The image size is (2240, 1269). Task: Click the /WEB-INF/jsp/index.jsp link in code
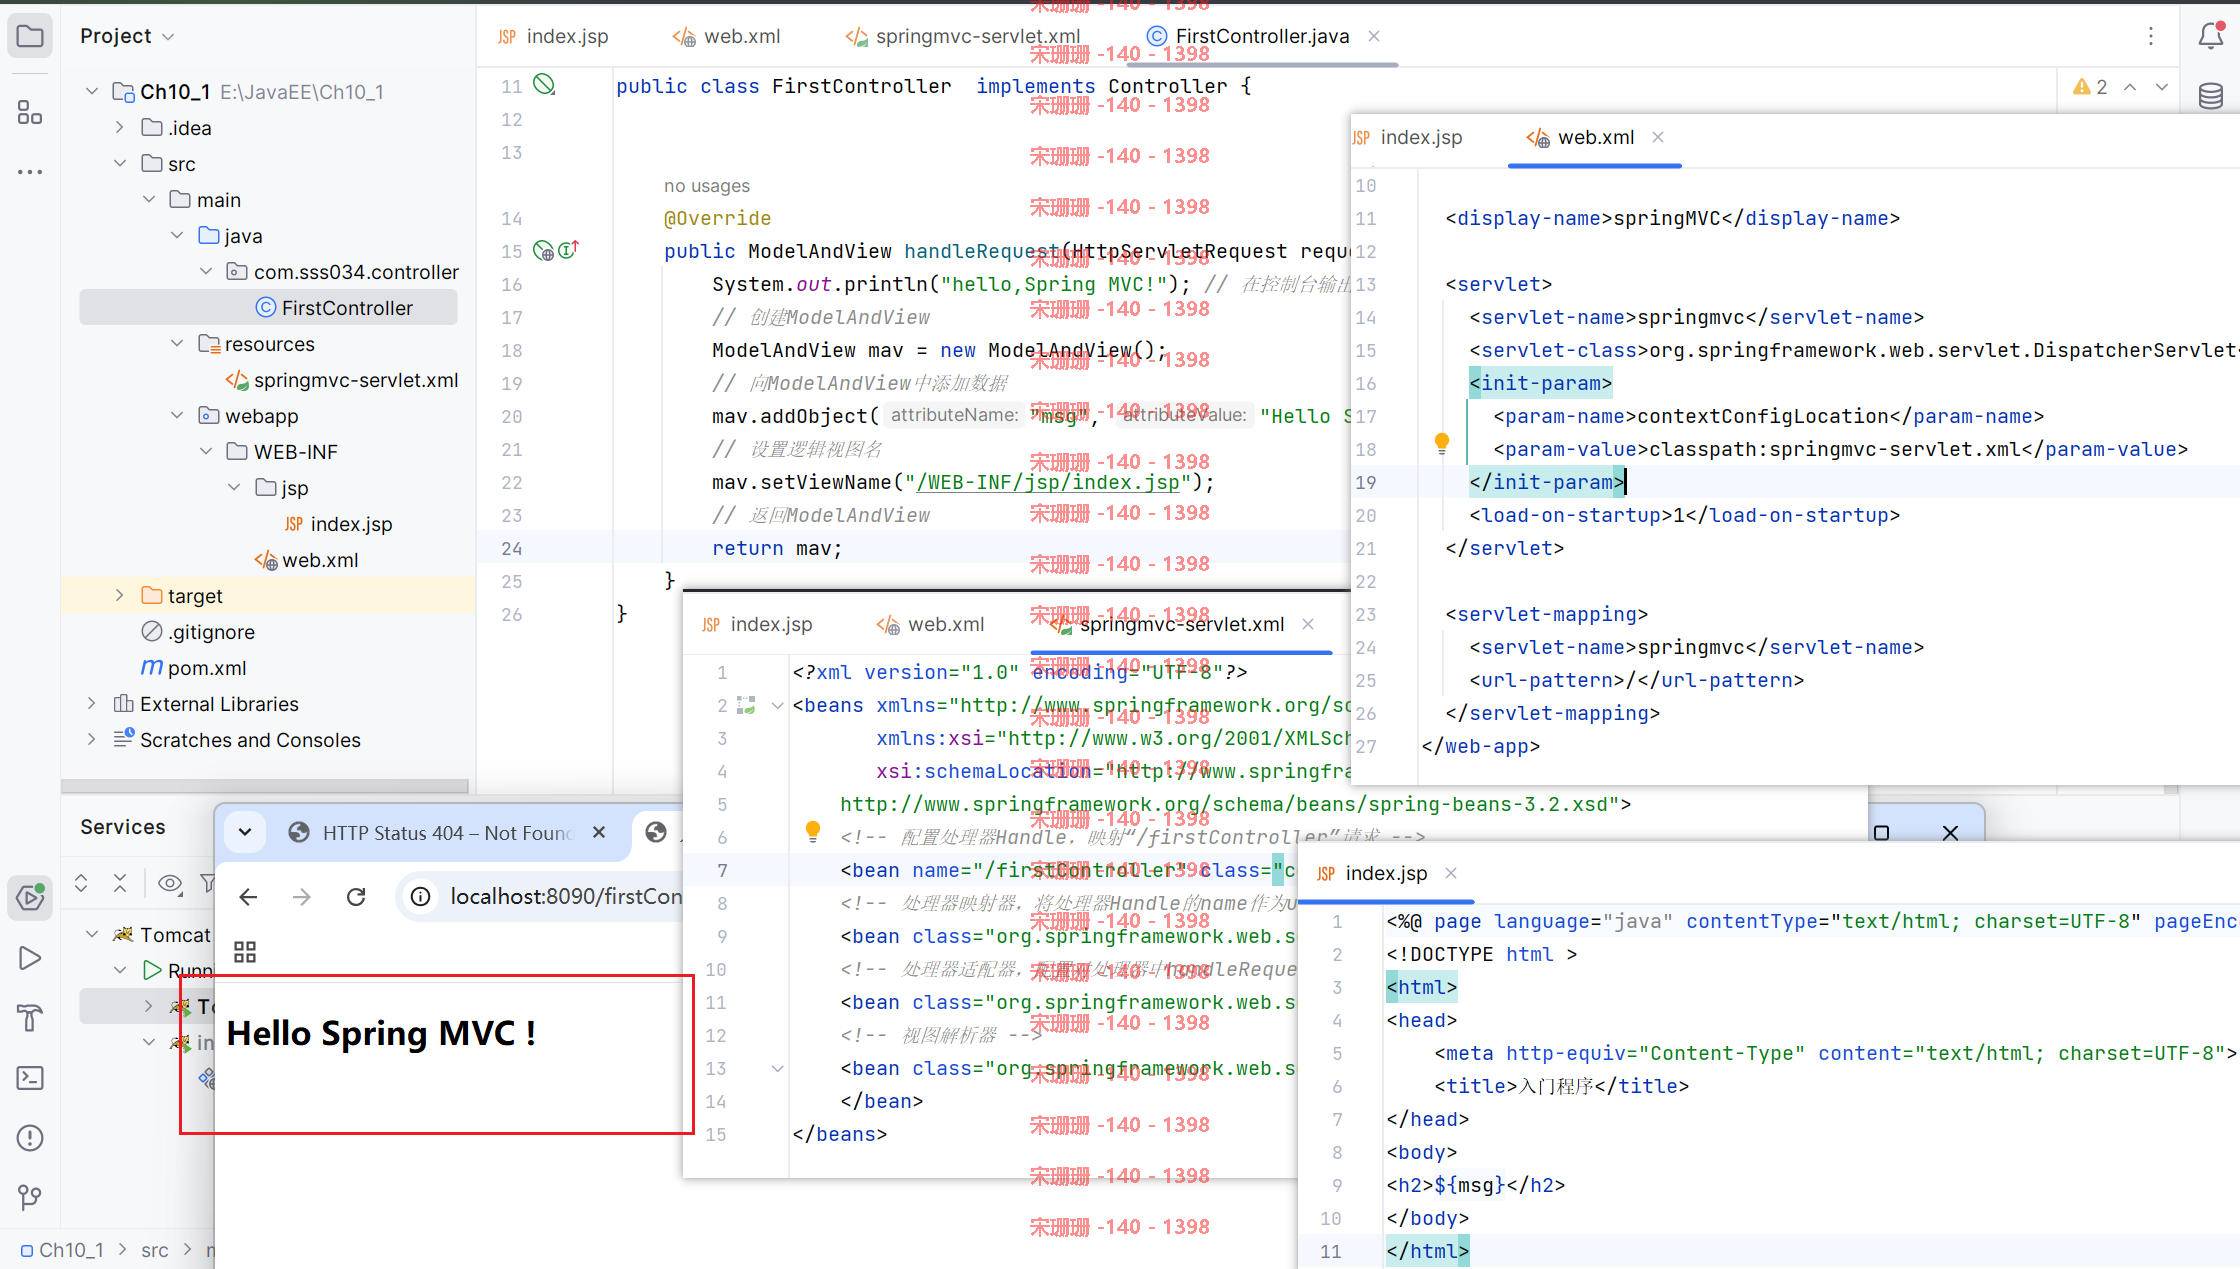tap(1047, 482)
